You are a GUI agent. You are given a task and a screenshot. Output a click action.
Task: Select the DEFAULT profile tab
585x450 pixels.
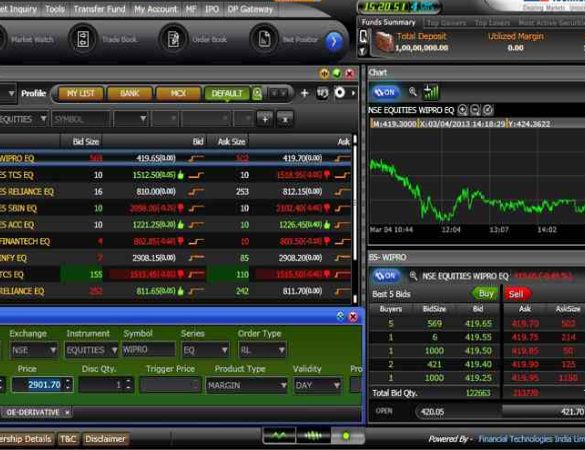pyautogui.click(x=227, y=93)
